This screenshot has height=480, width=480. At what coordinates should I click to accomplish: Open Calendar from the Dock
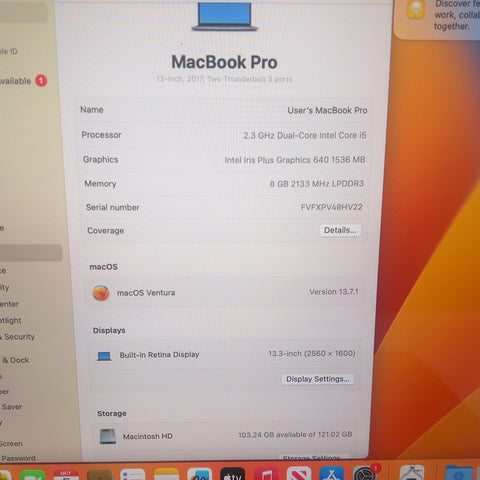pyautogui.click(x=66, y=475)
